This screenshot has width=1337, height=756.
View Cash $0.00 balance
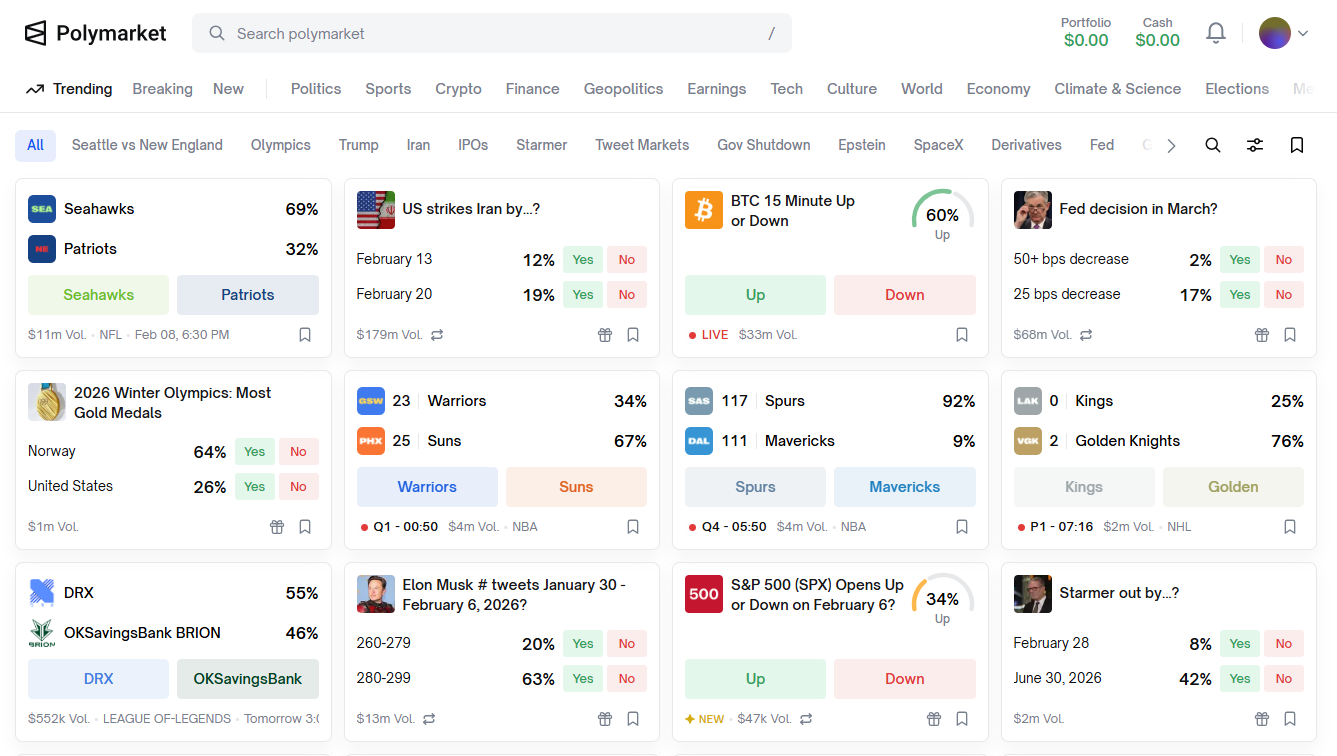(1158, 32)
